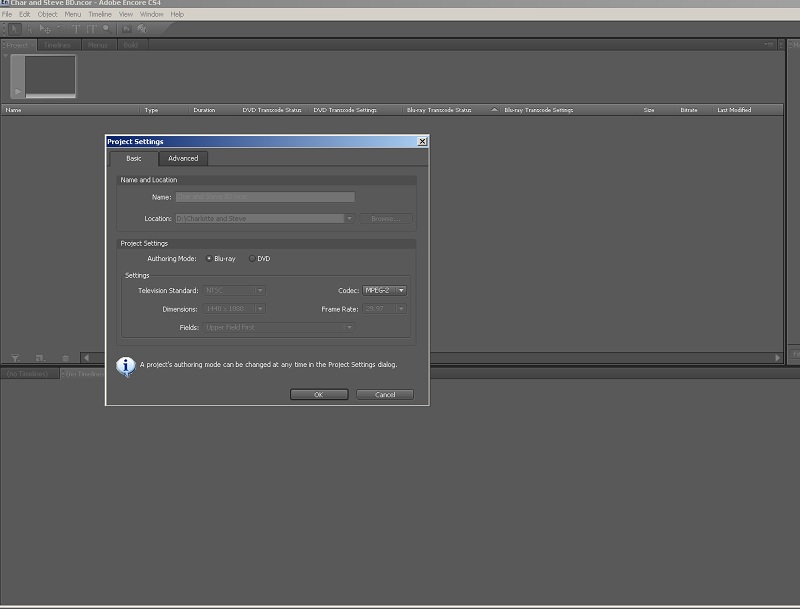Switch to the Advanced tab
The image size is (800, 609).
[x=183, y=158]
